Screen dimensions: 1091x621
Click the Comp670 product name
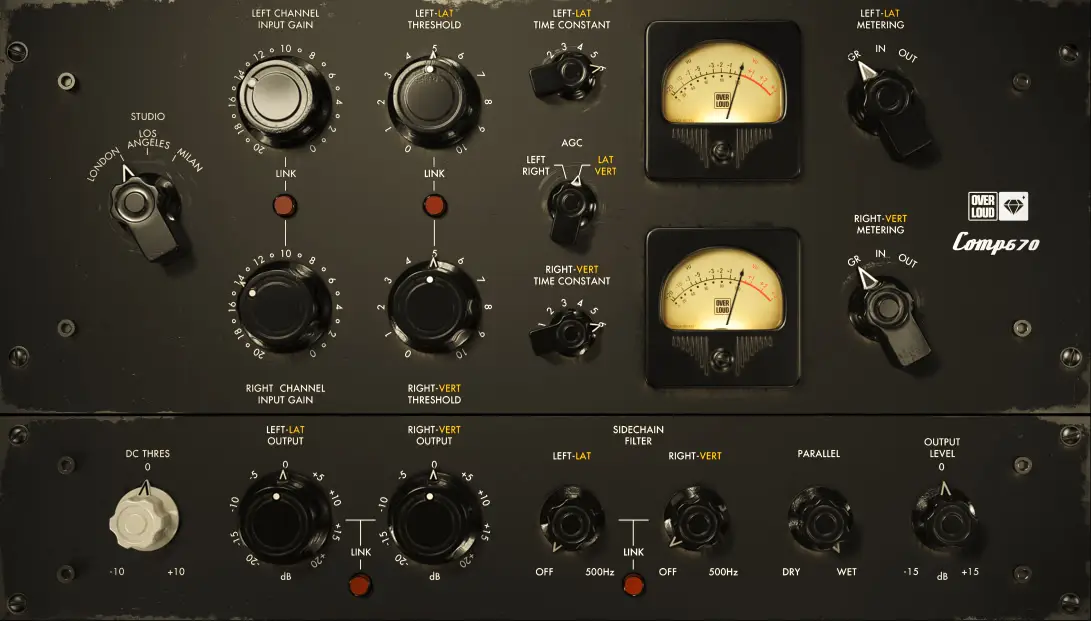(996, 243)
